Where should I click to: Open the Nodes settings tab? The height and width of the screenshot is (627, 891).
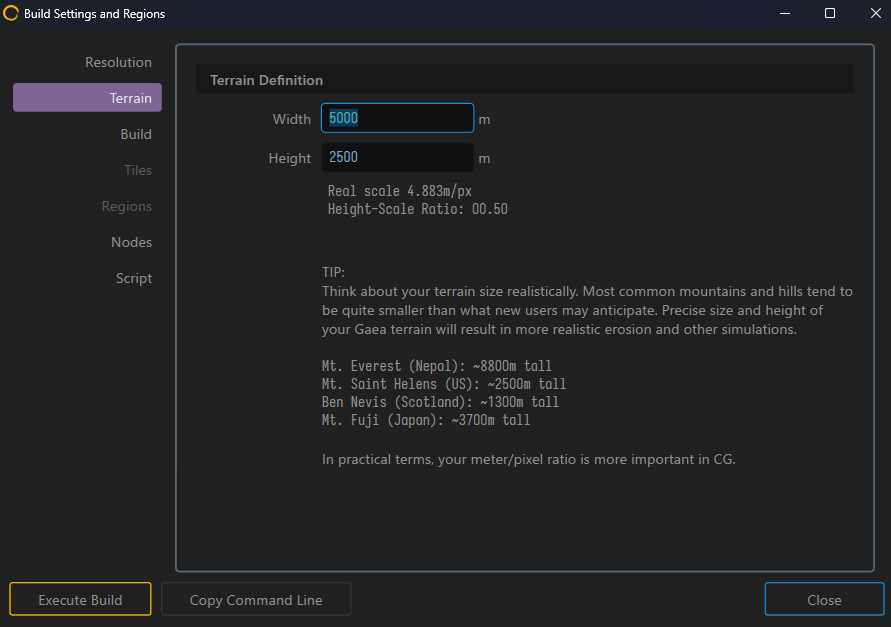[x=131, y=242]
